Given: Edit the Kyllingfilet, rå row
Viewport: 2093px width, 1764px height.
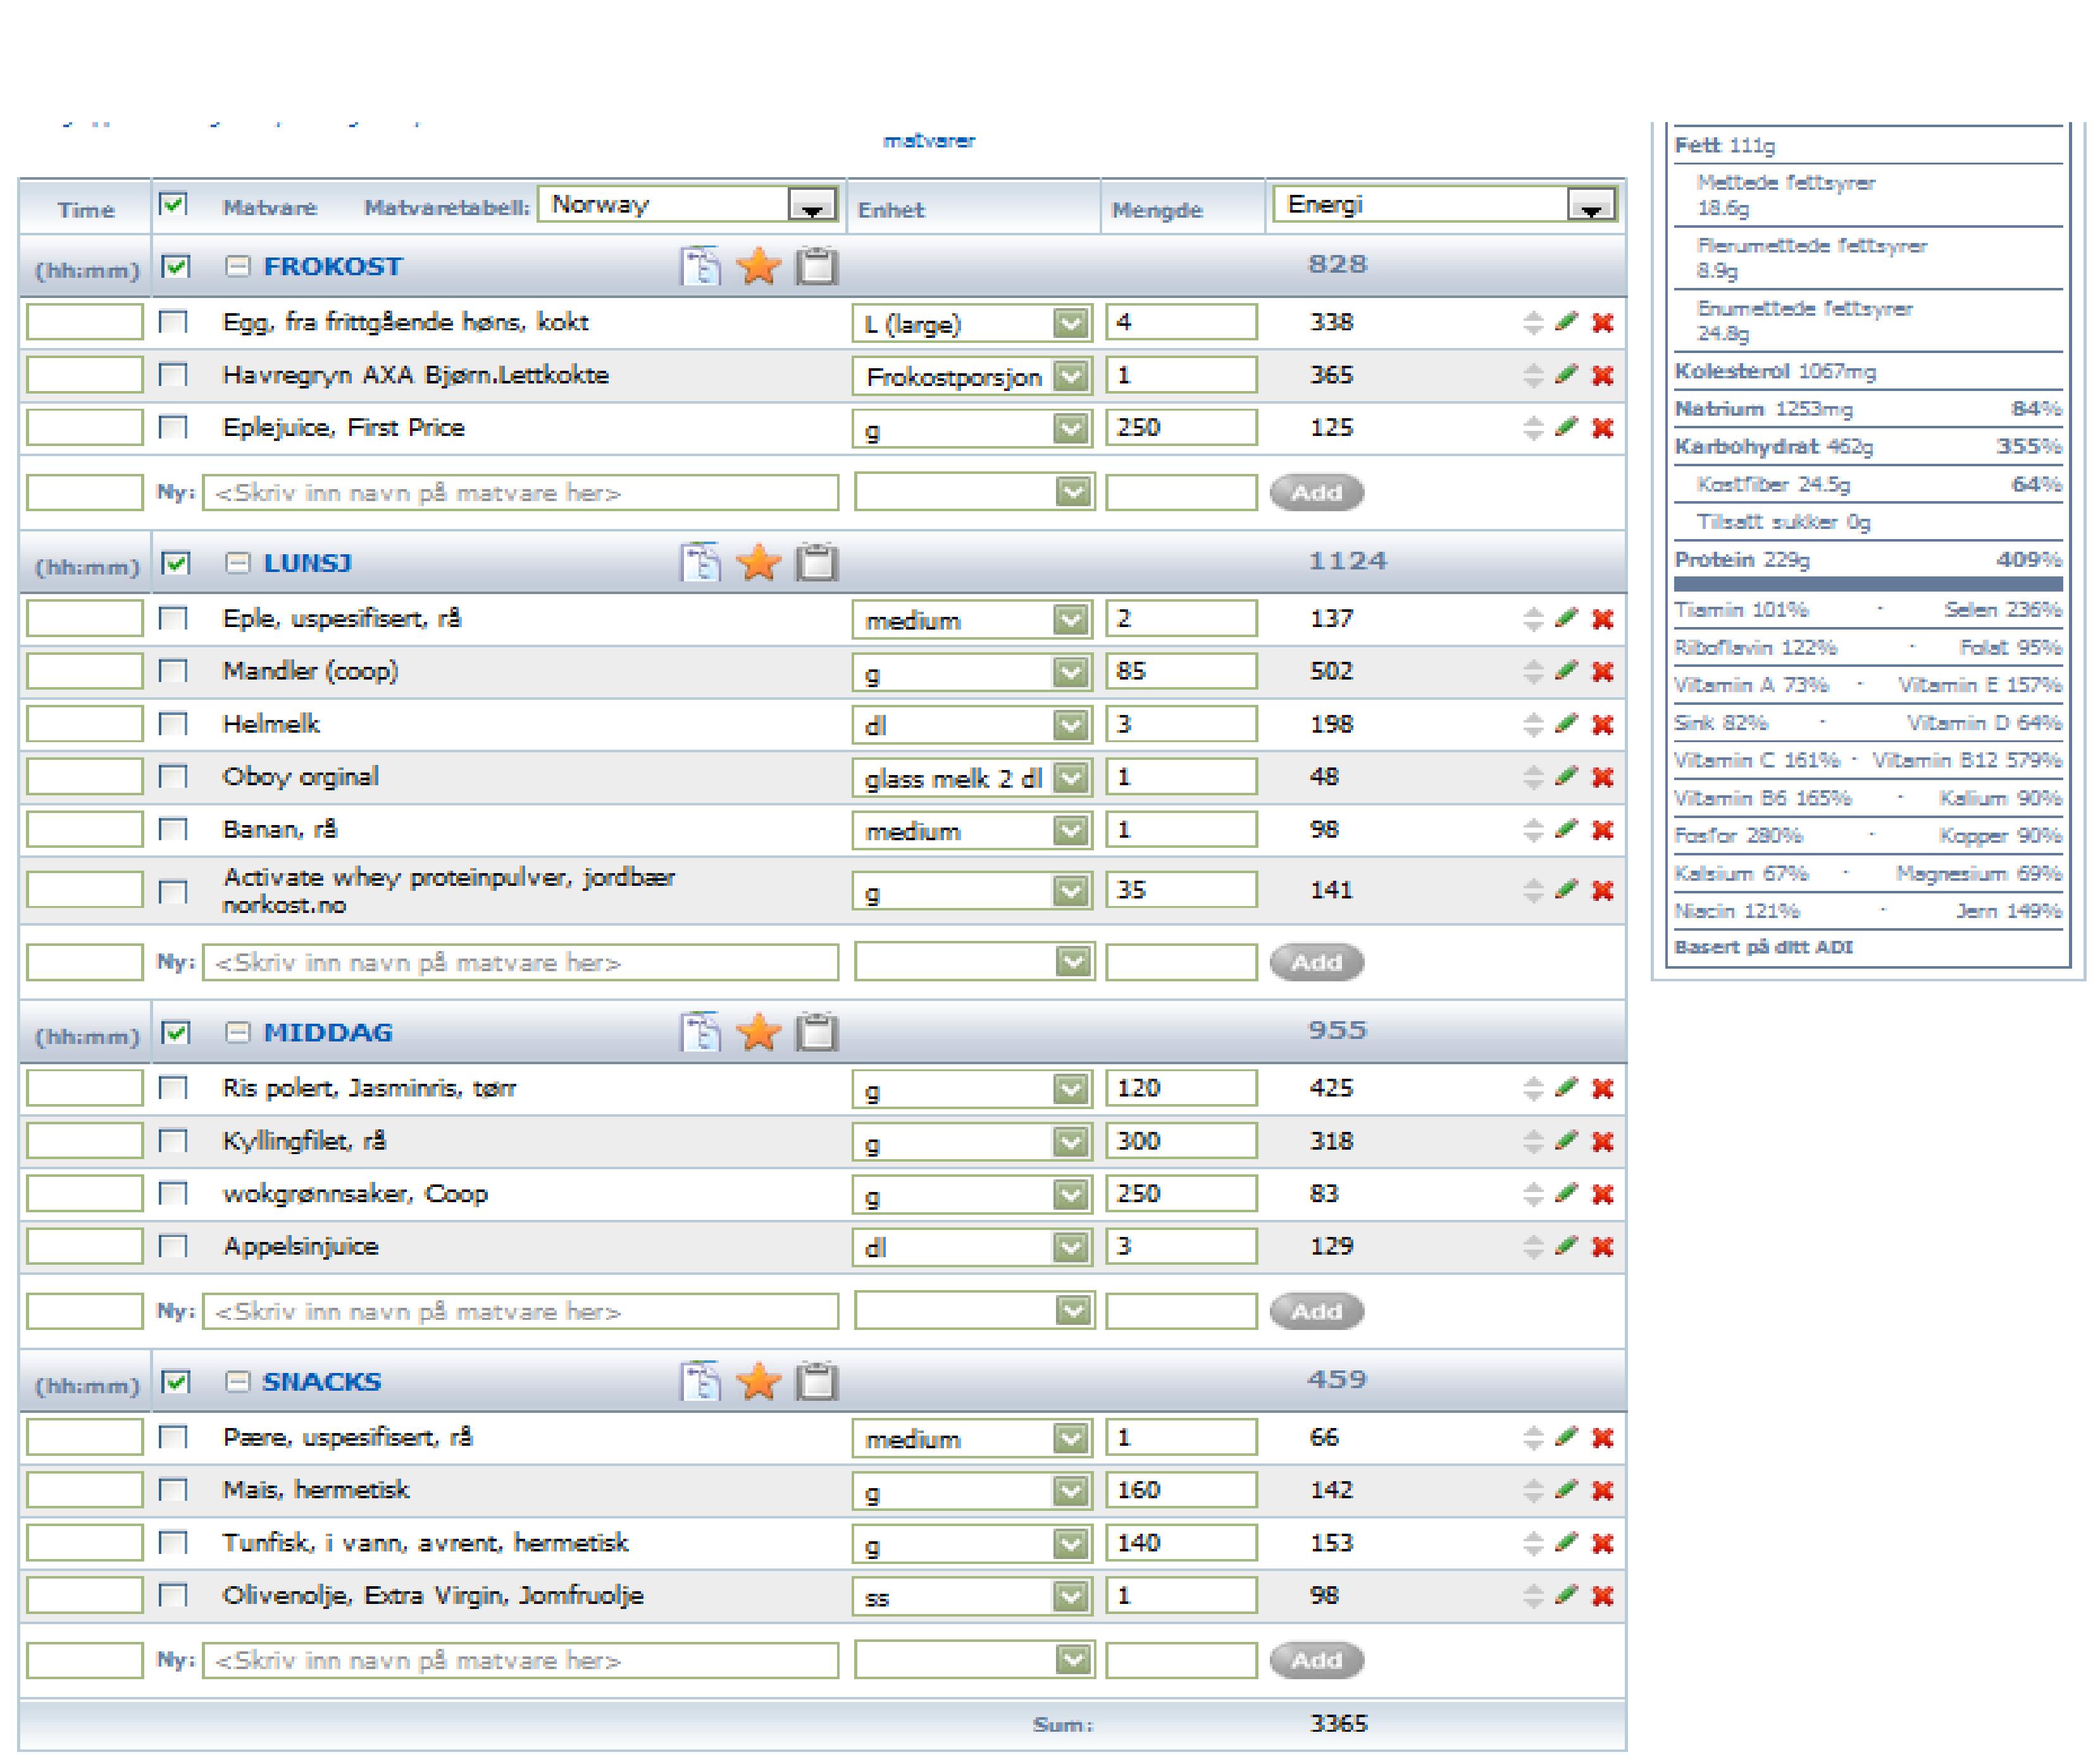Looking at the screenshot, I should point(1567,1141).
